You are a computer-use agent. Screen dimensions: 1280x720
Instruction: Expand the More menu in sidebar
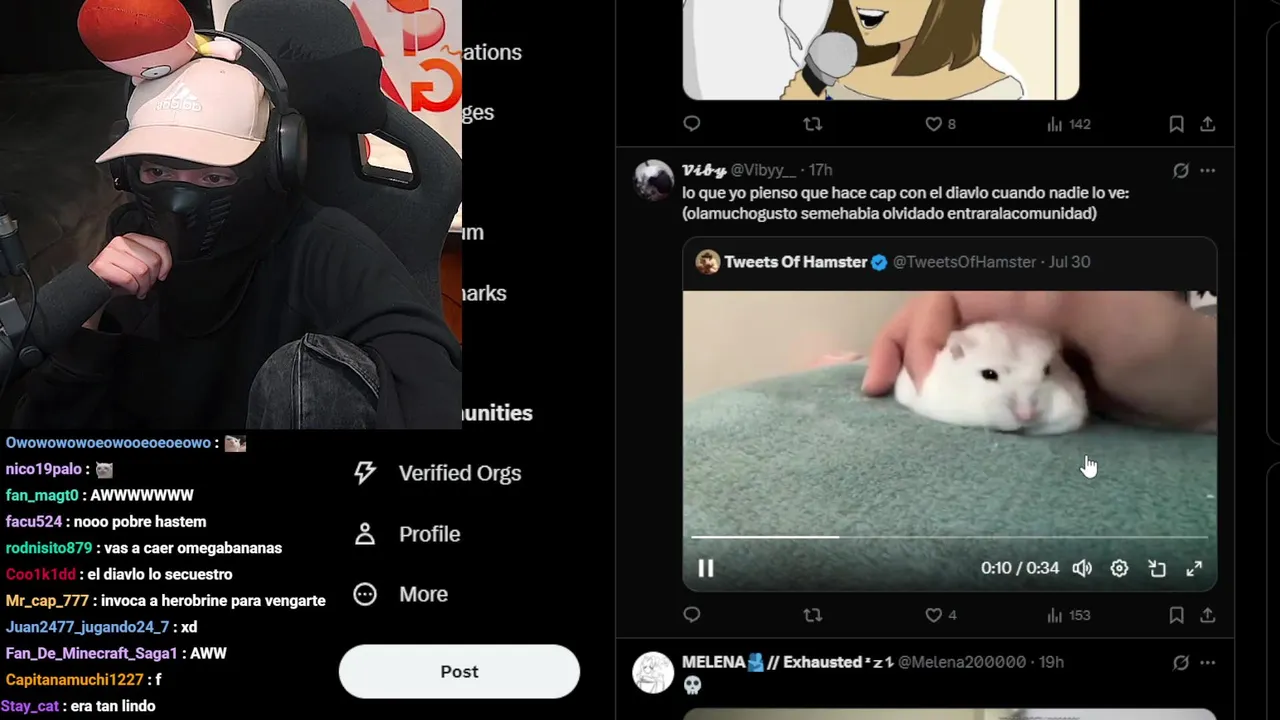(x=401, y=594)
